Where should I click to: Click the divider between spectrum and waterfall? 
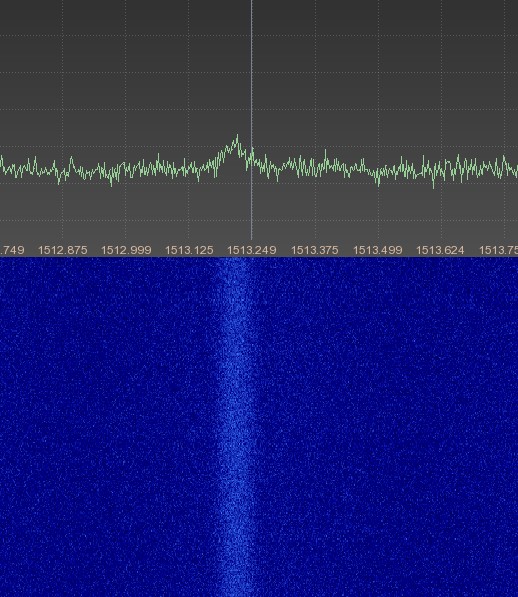(259, 257)
